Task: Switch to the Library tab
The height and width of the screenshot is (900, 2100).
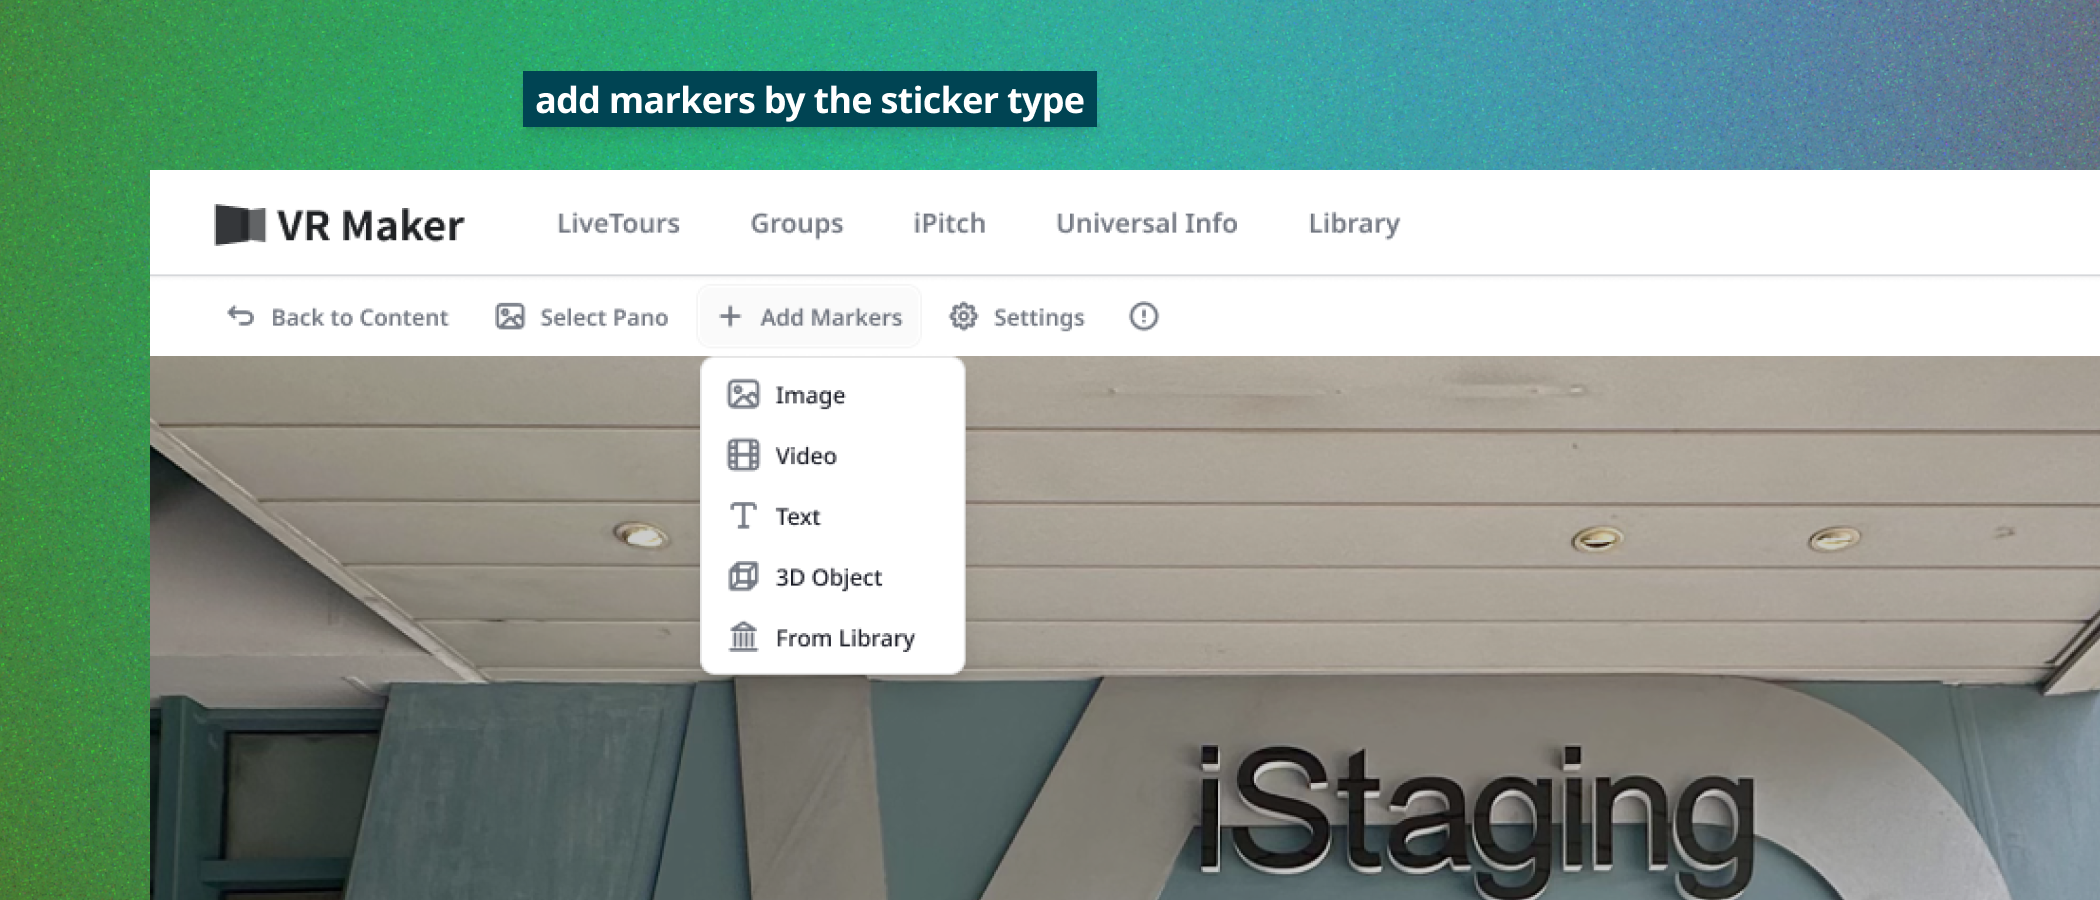Action: (1354, 223)
